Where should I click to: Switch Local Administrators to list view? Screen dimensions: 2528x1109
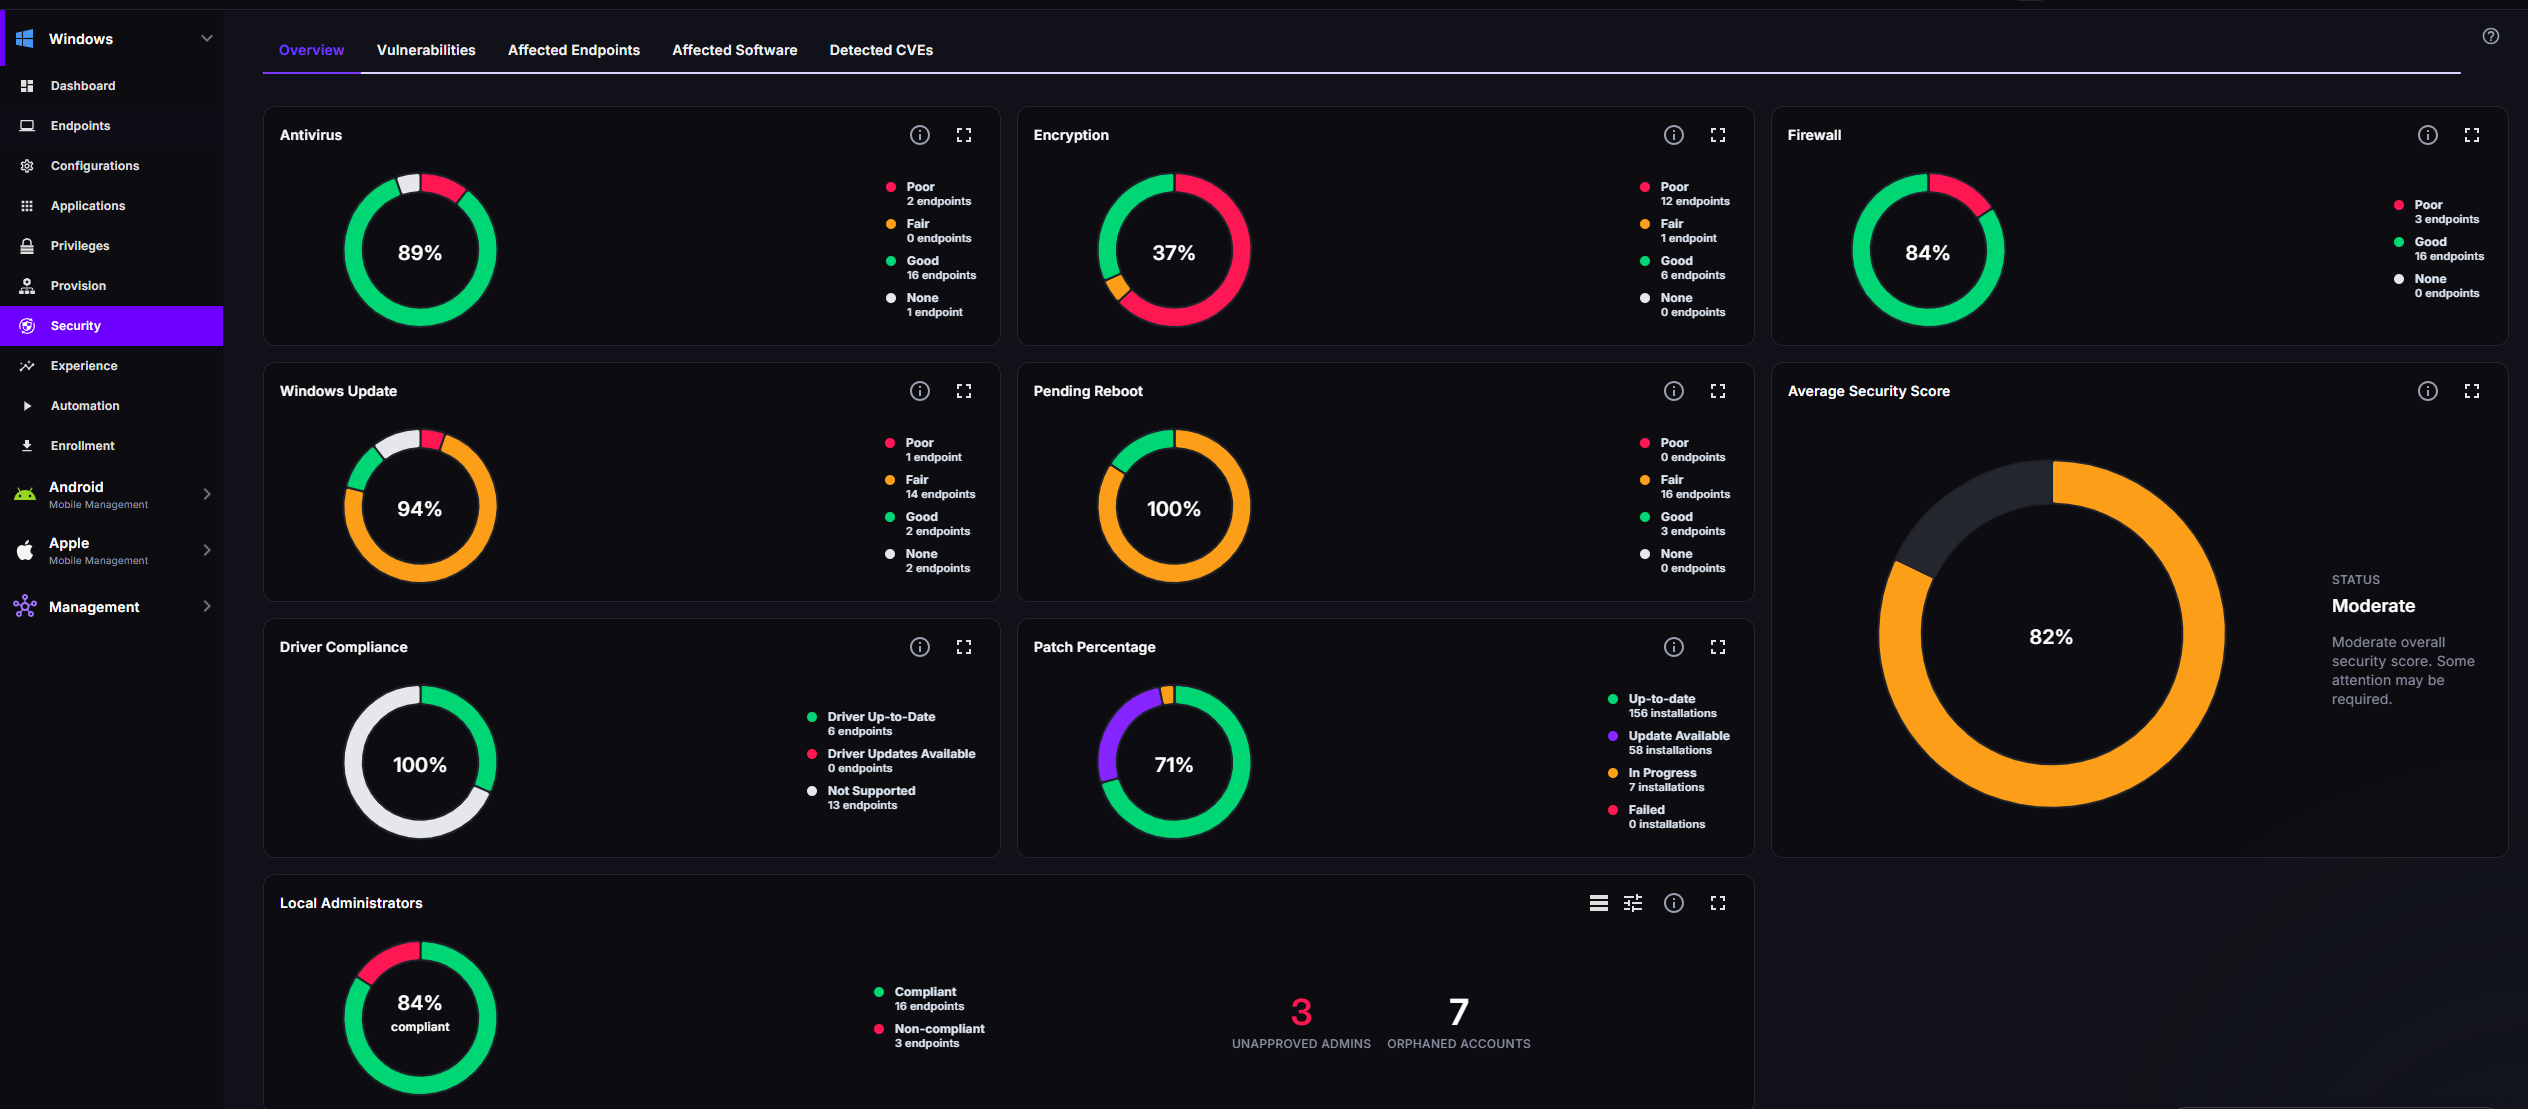pos(1599,903)
